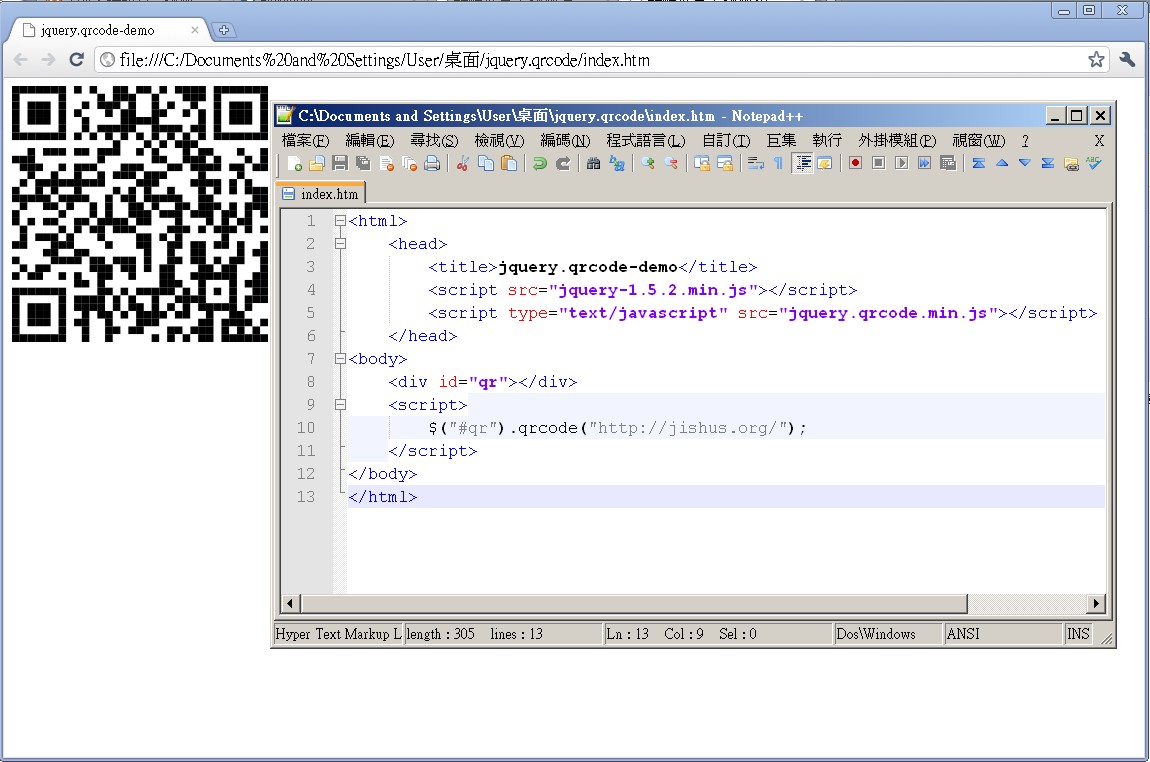Redo the edit using the Redo arrow

pos(563,164)
